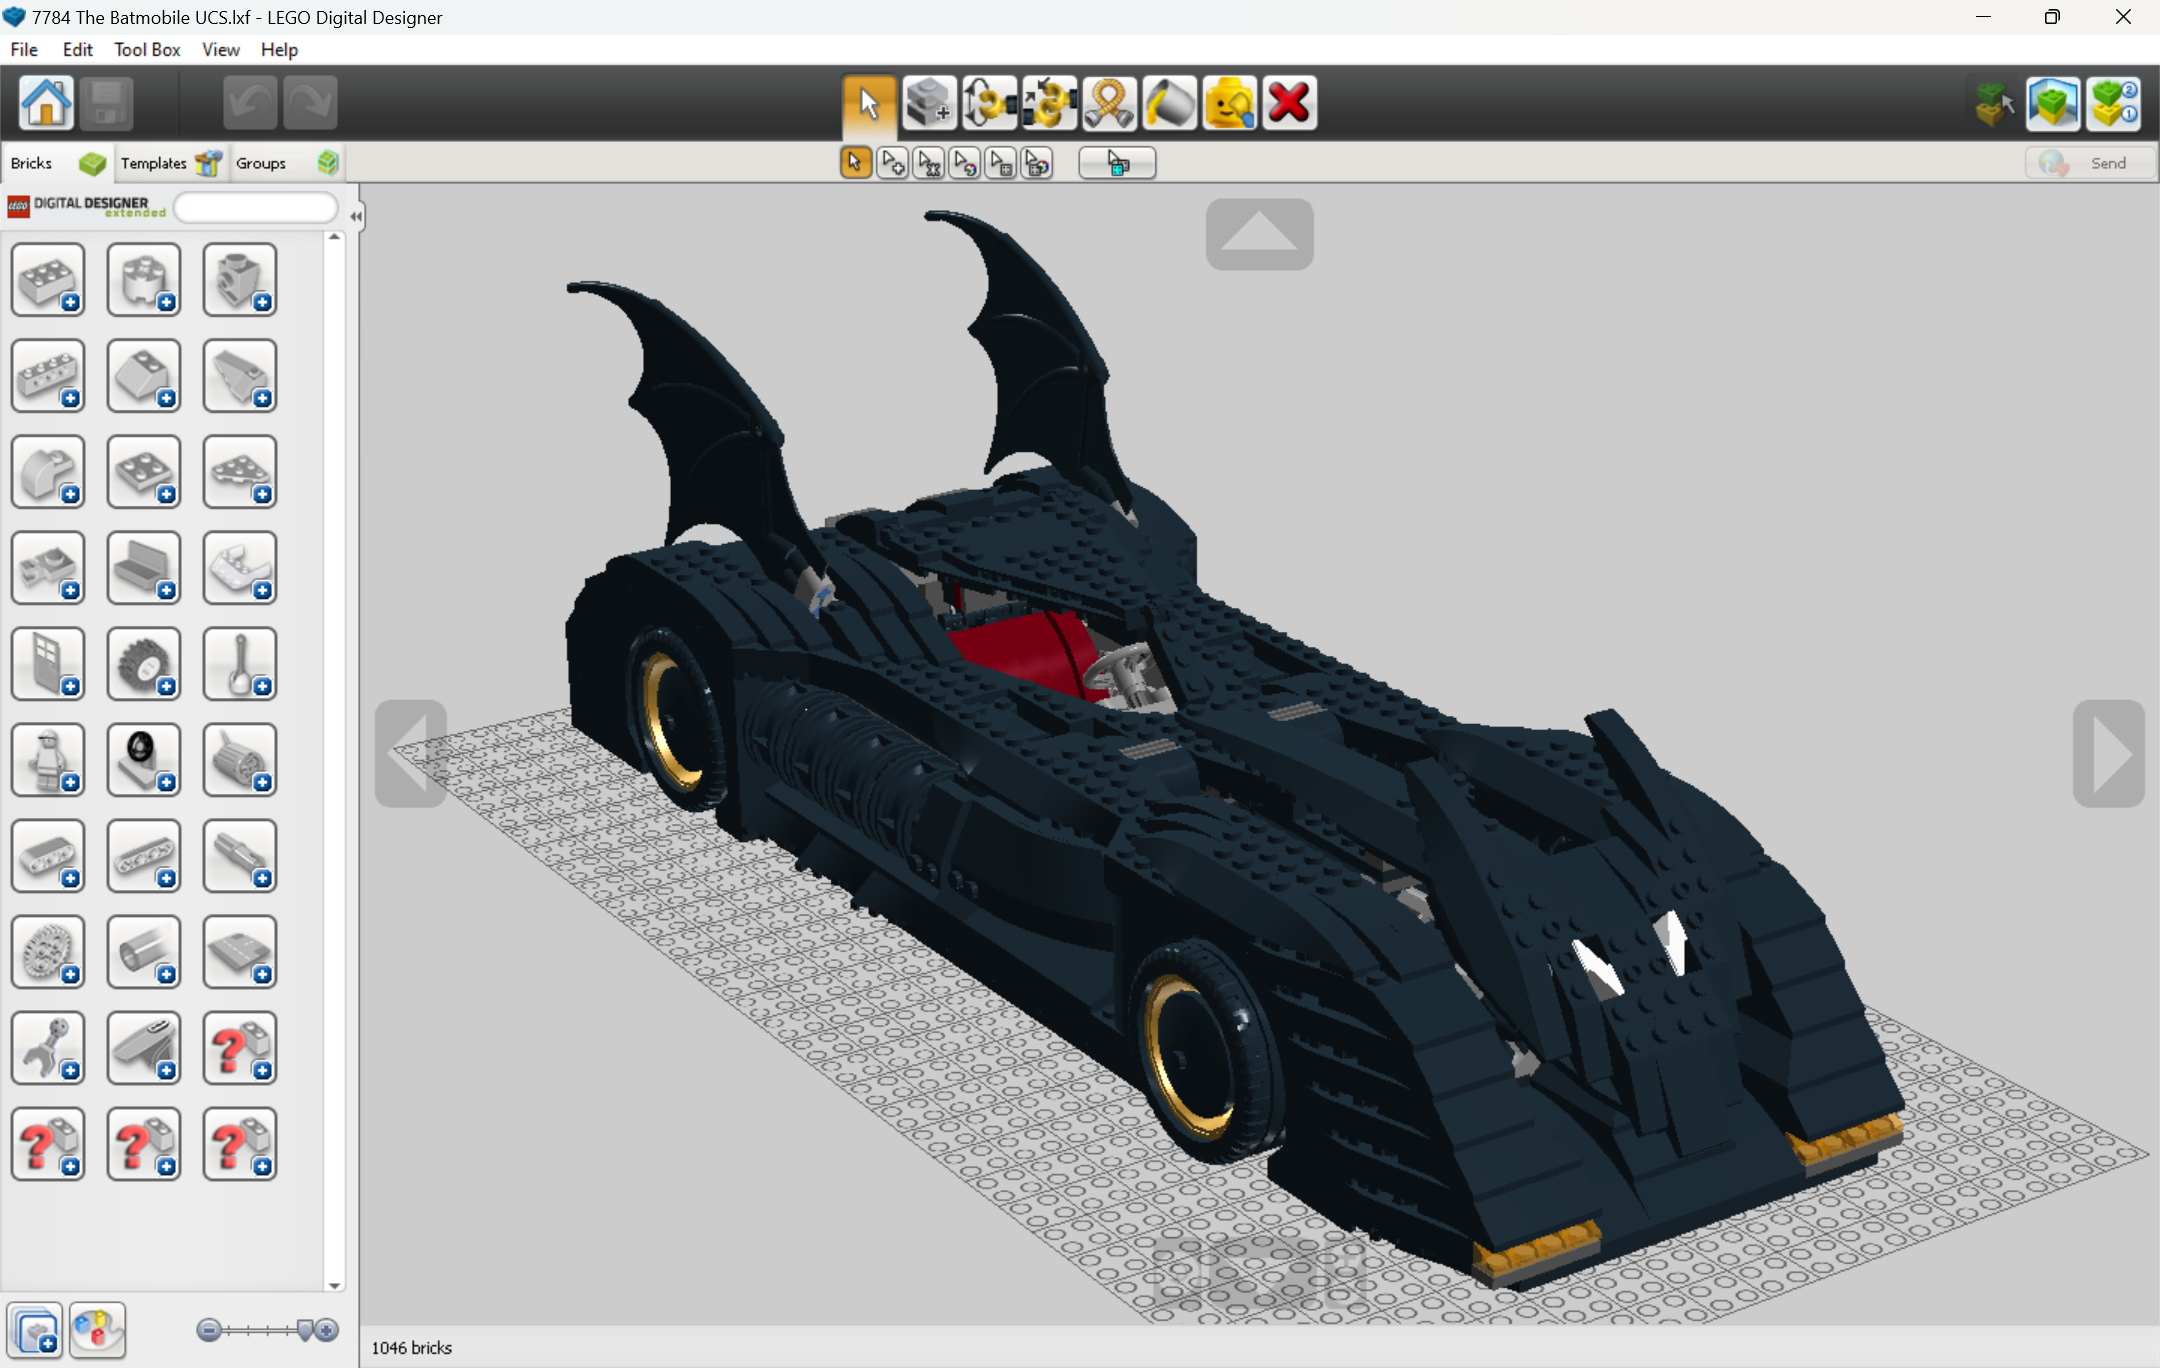The image size is (2160, 1368).
Task: Activate the minifig head decoration tool
Action: click(x=1229, y=102)
